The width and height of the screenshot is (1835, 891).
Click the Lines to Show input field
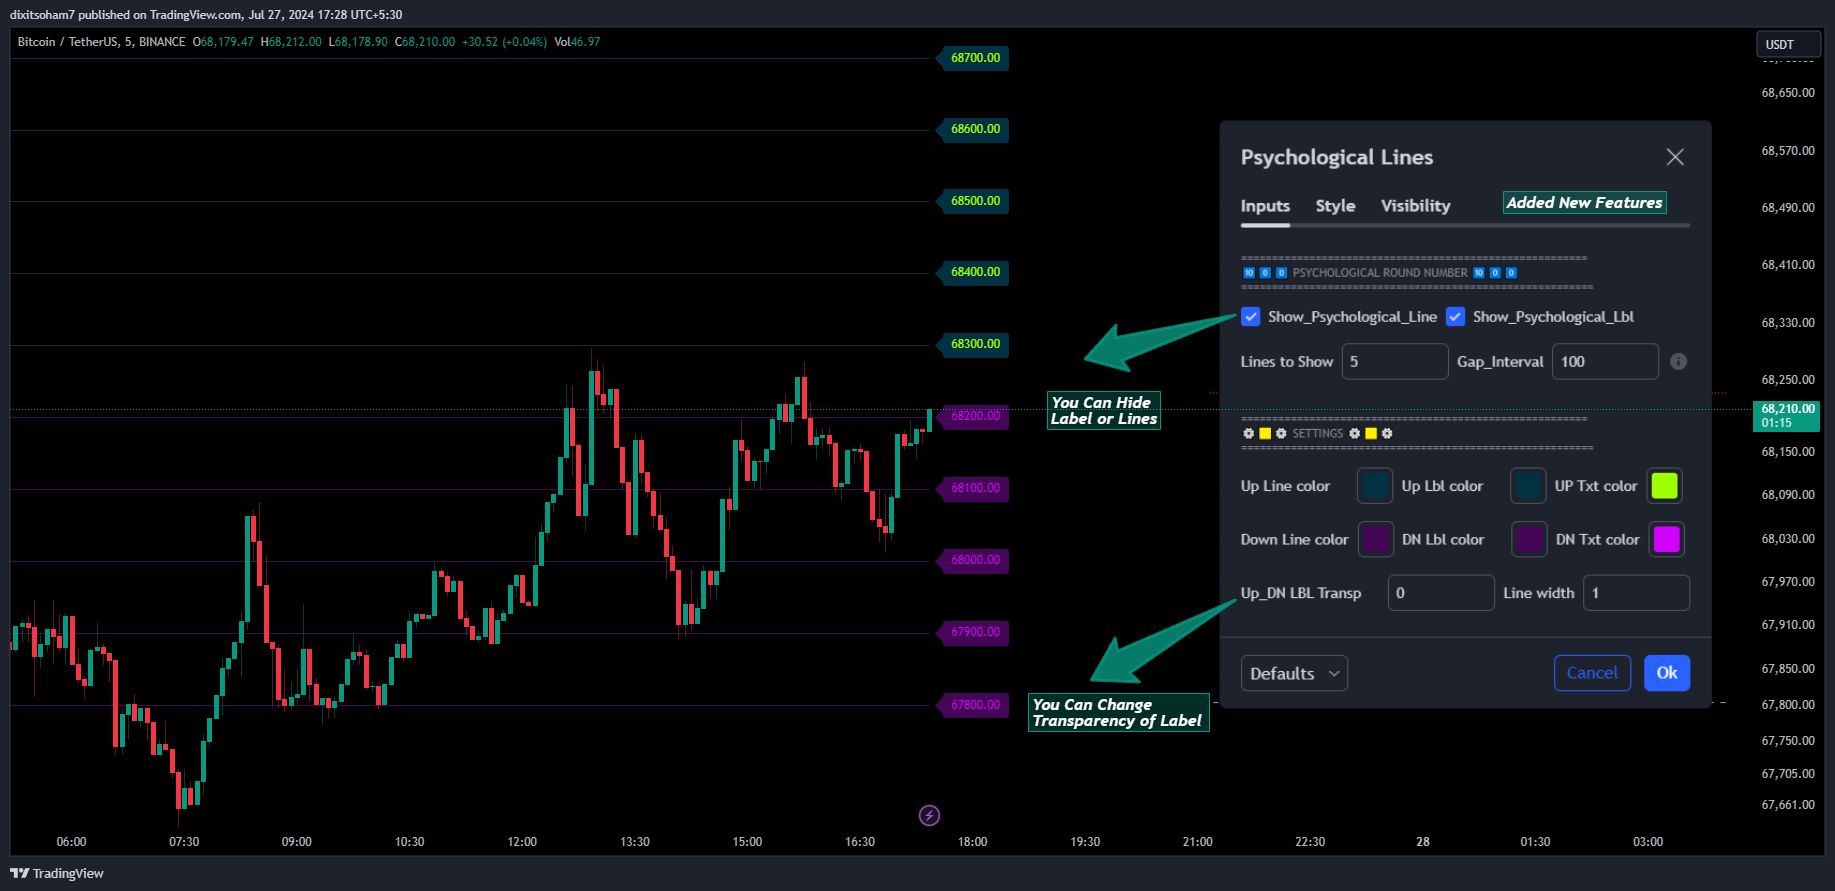click(x=1395, y=362)
